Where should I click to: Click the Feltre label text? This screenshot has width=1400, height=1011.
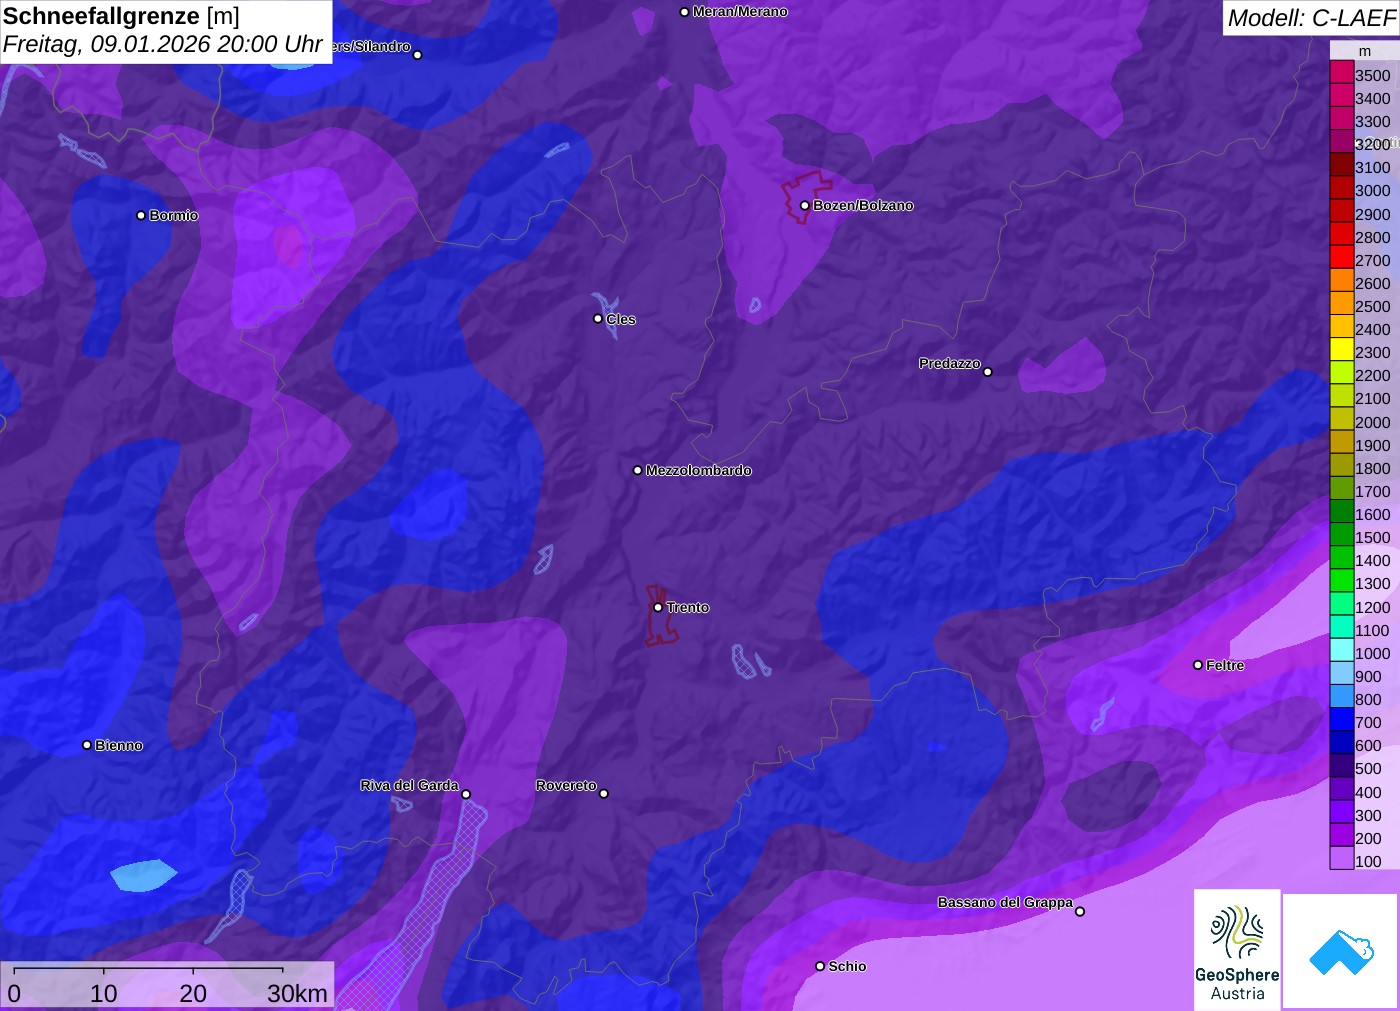coord(1225,665)
